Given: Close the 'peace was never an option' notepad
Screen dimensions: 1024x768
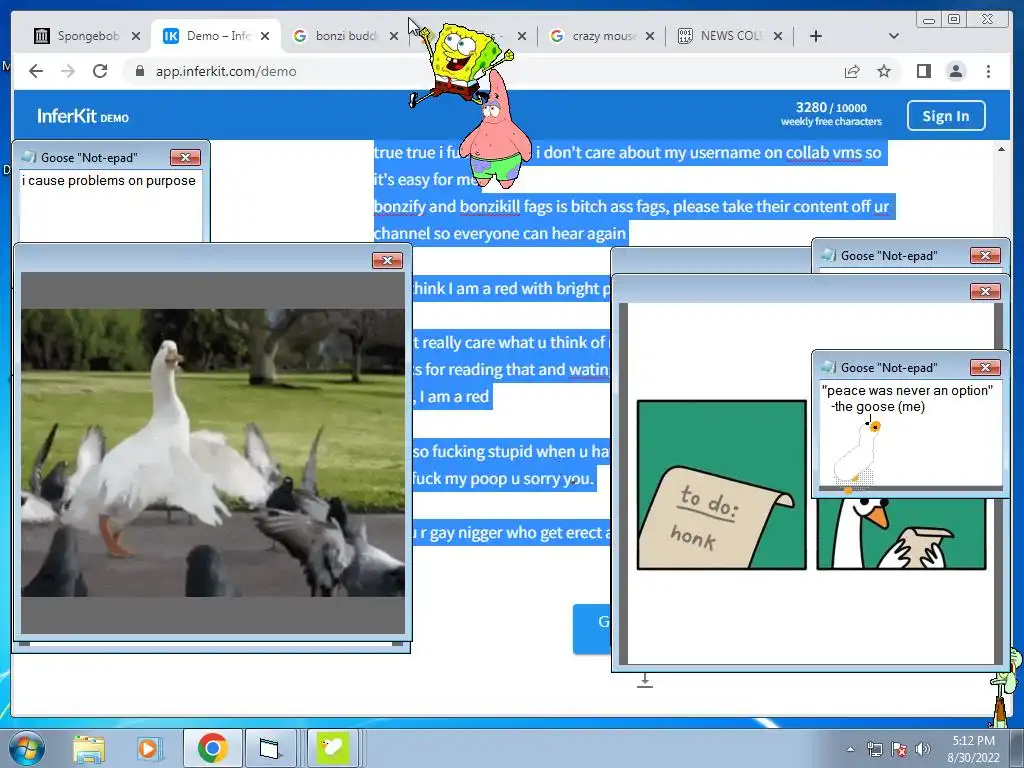Looking at the screenshot, I should pos(985,368).
